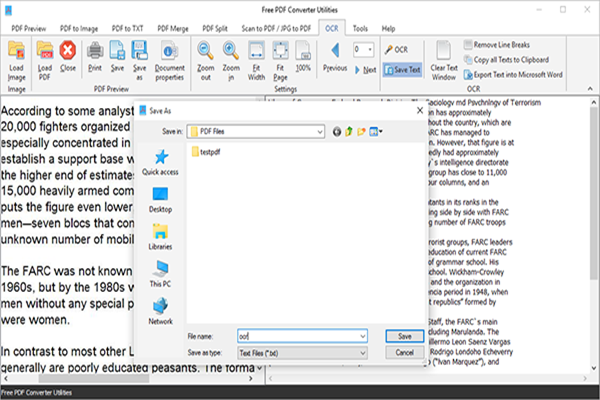Screen dimensions: 600x400
Task: Click the Load PDF toolbar icon
Action: [x=45, y=55]
